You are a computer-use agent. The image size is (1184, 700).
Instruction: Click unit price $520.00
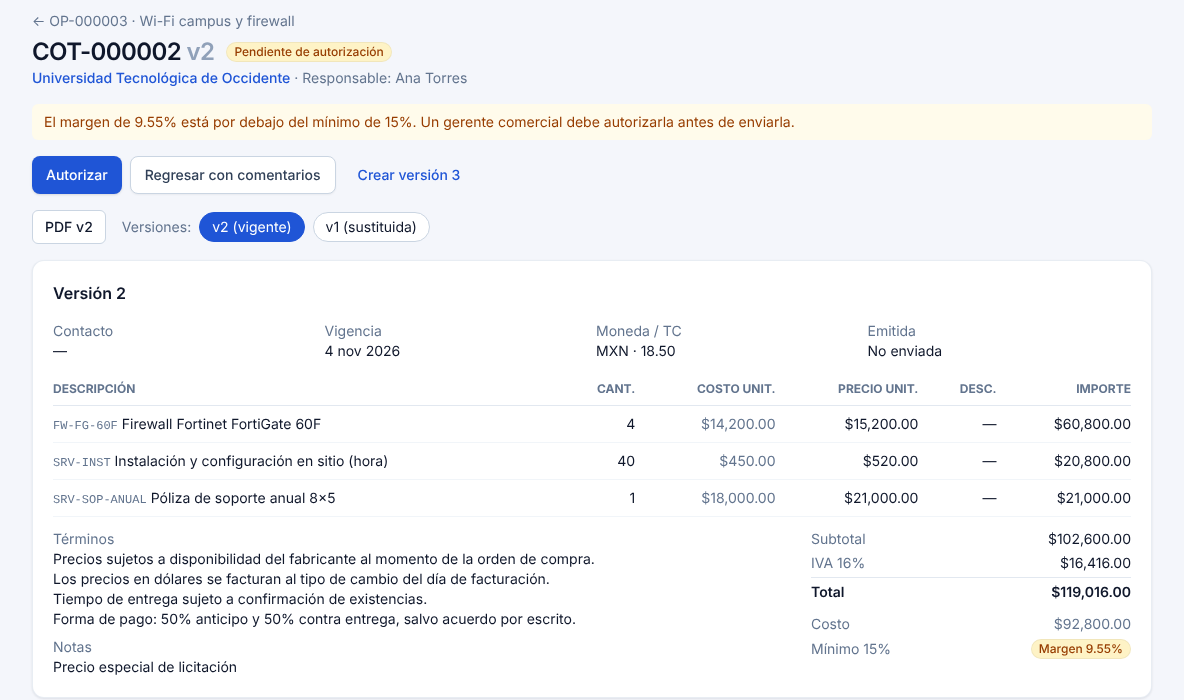pyautogui.click(x=890, y=461)
